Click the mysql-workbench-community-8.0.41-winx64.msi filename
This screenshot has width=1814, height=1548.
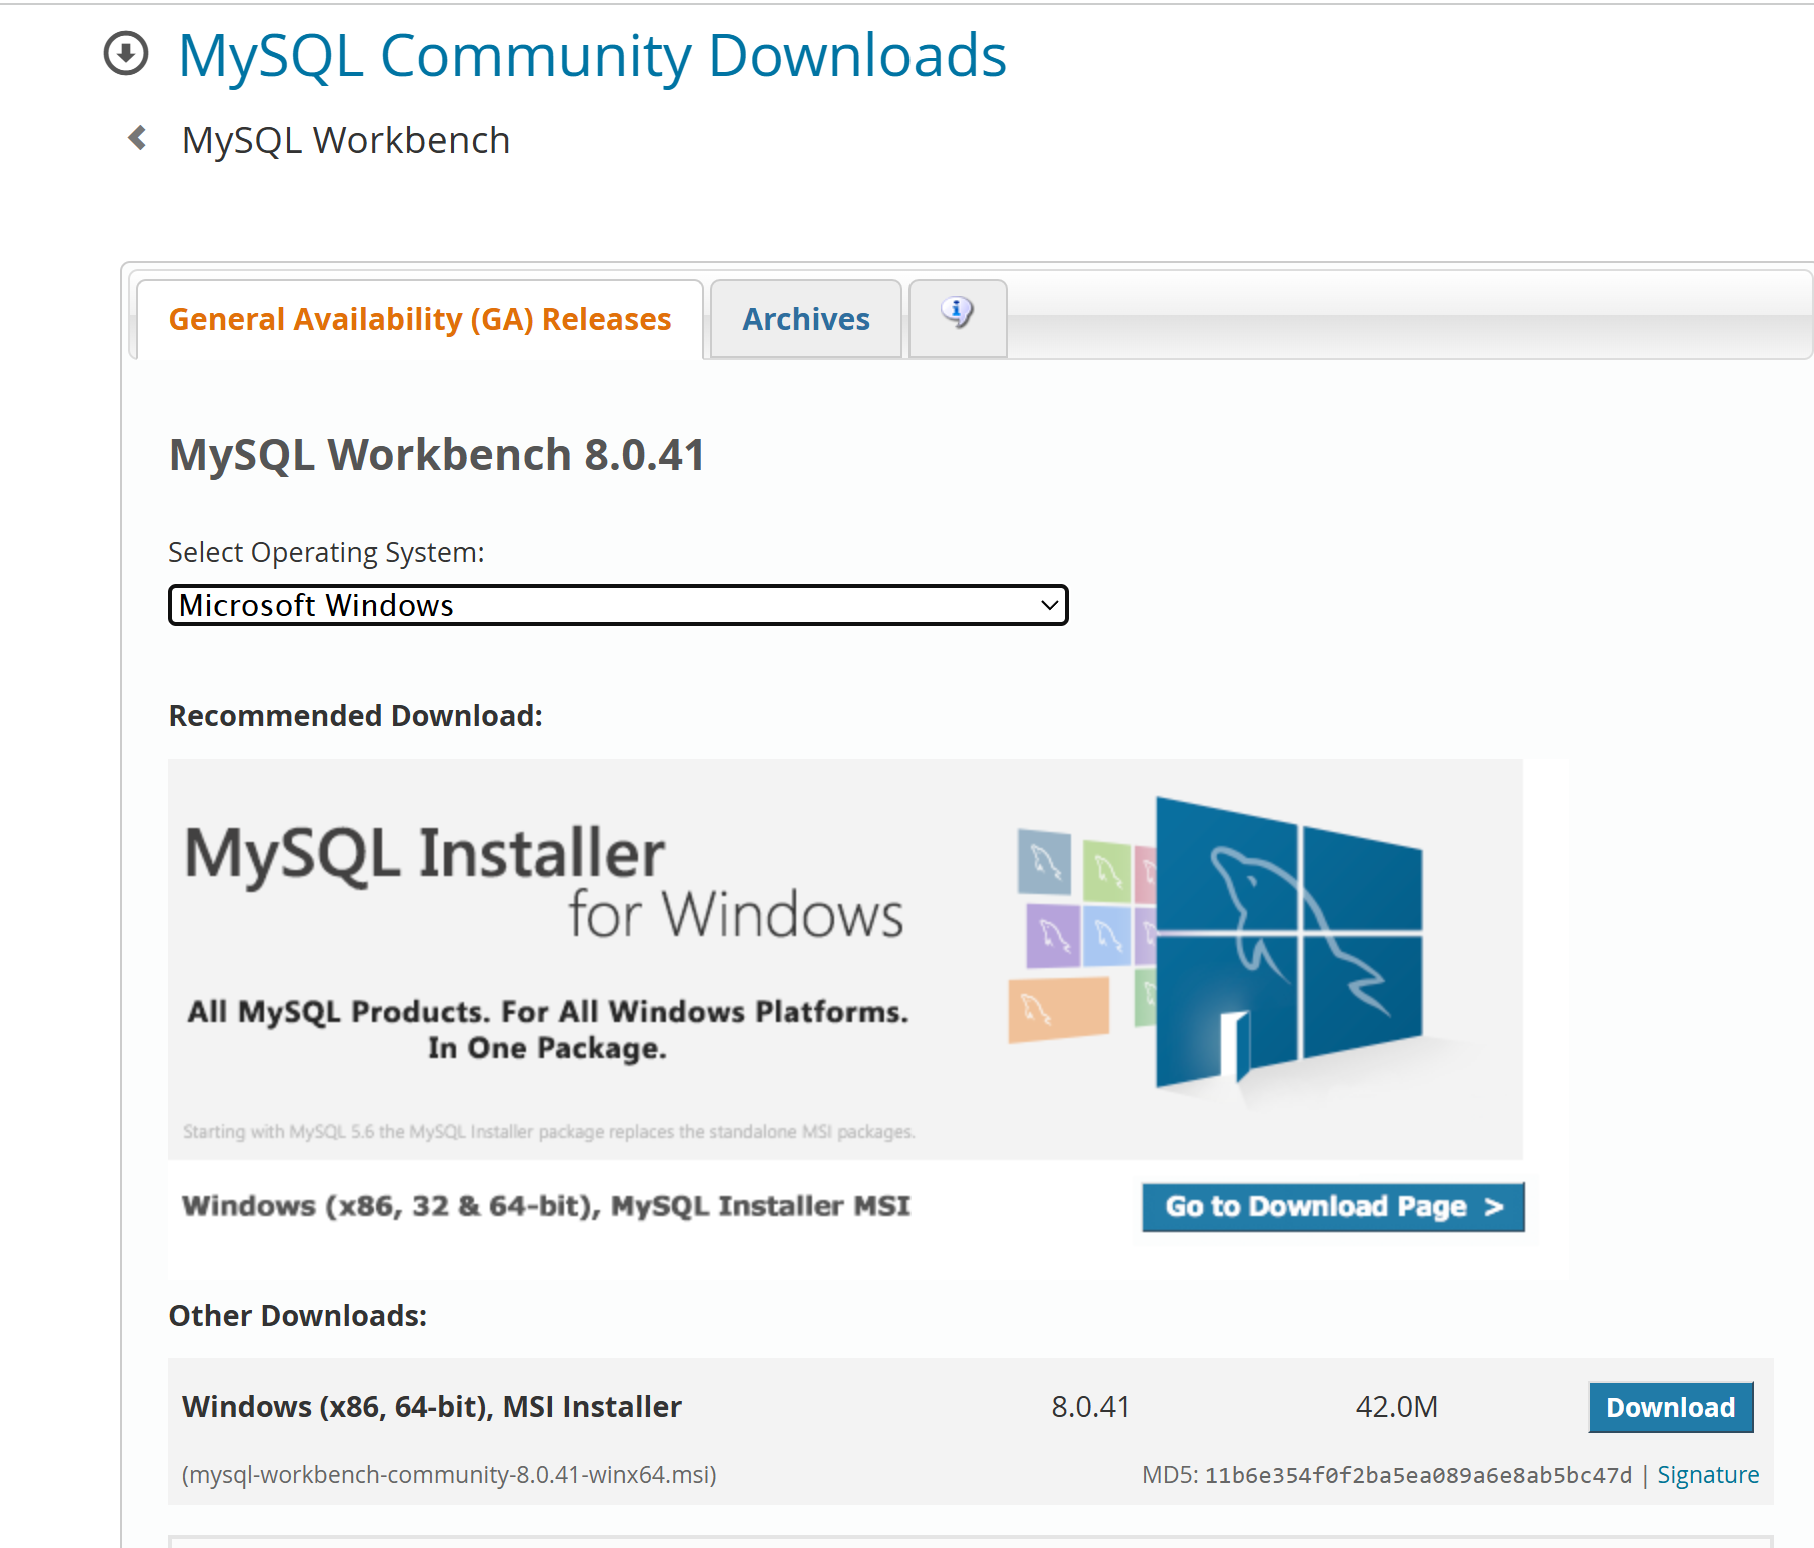(449, 1475)
